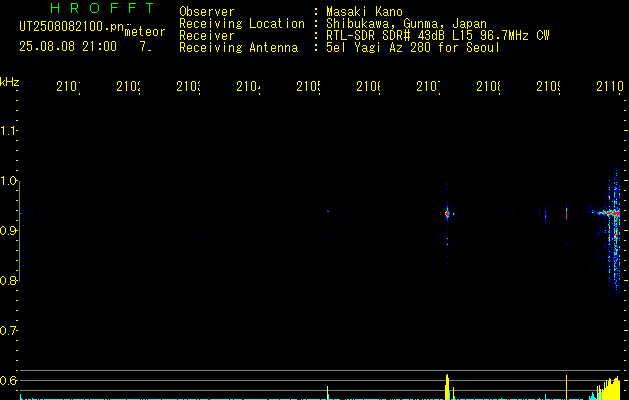Click the thin yellow power bar below the 2109 echo
Screen dimensions: 629x400
tap(566, 387)
